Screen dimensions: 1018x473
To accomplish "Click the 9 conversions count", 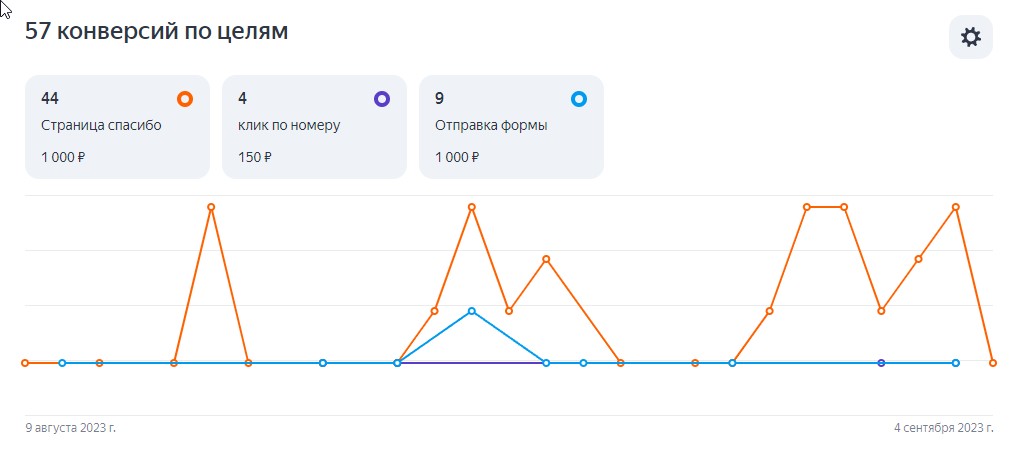I will tap(440, 98).
